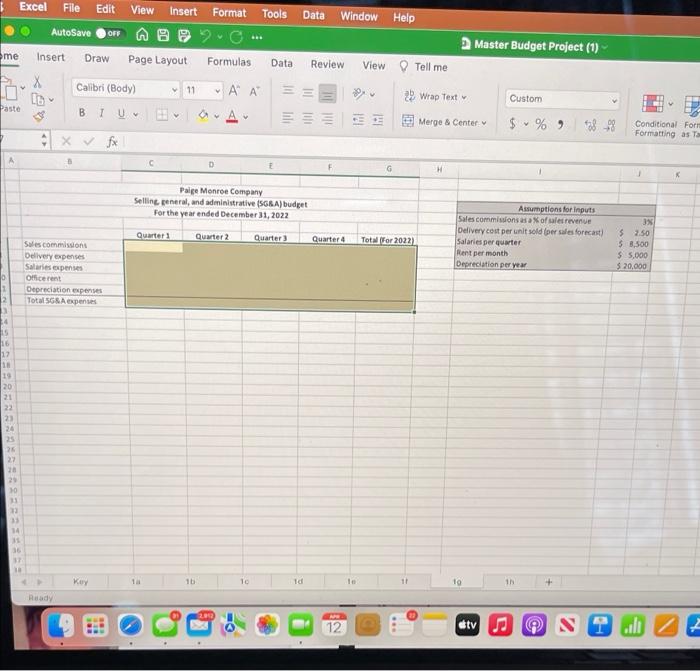Toggle Middle Align
The image size is (700, 671).
click(308, 92)
